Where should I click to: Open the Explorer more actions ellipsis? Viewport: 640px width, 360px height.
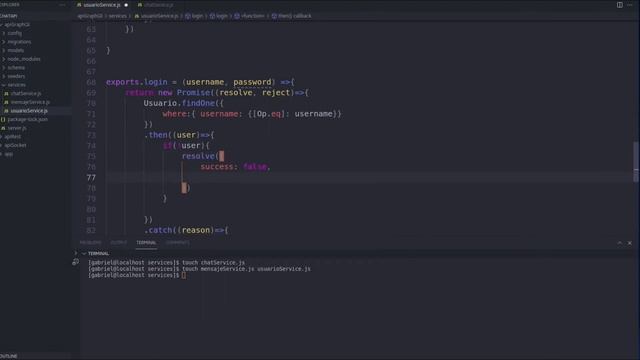pyautogui.click(x=62, y=5)
